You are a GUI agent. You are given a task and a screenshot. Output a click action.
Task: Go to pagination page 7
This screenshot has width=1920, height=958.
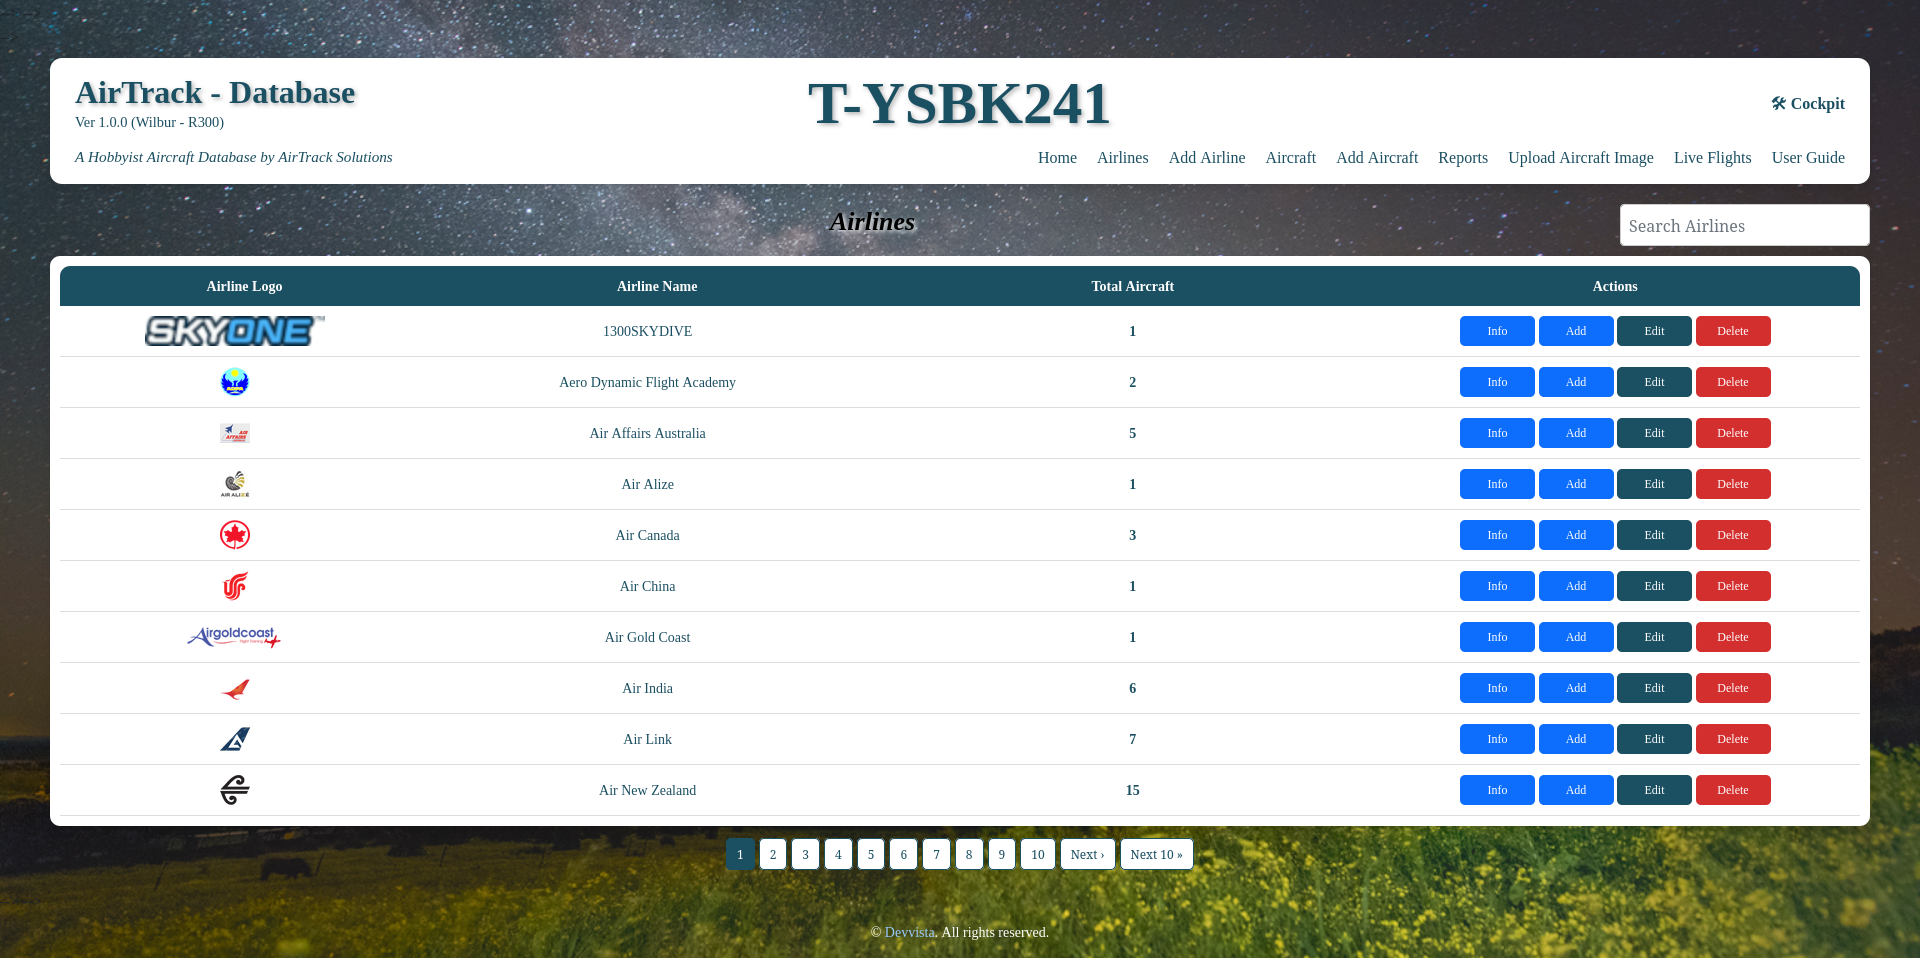936,854
